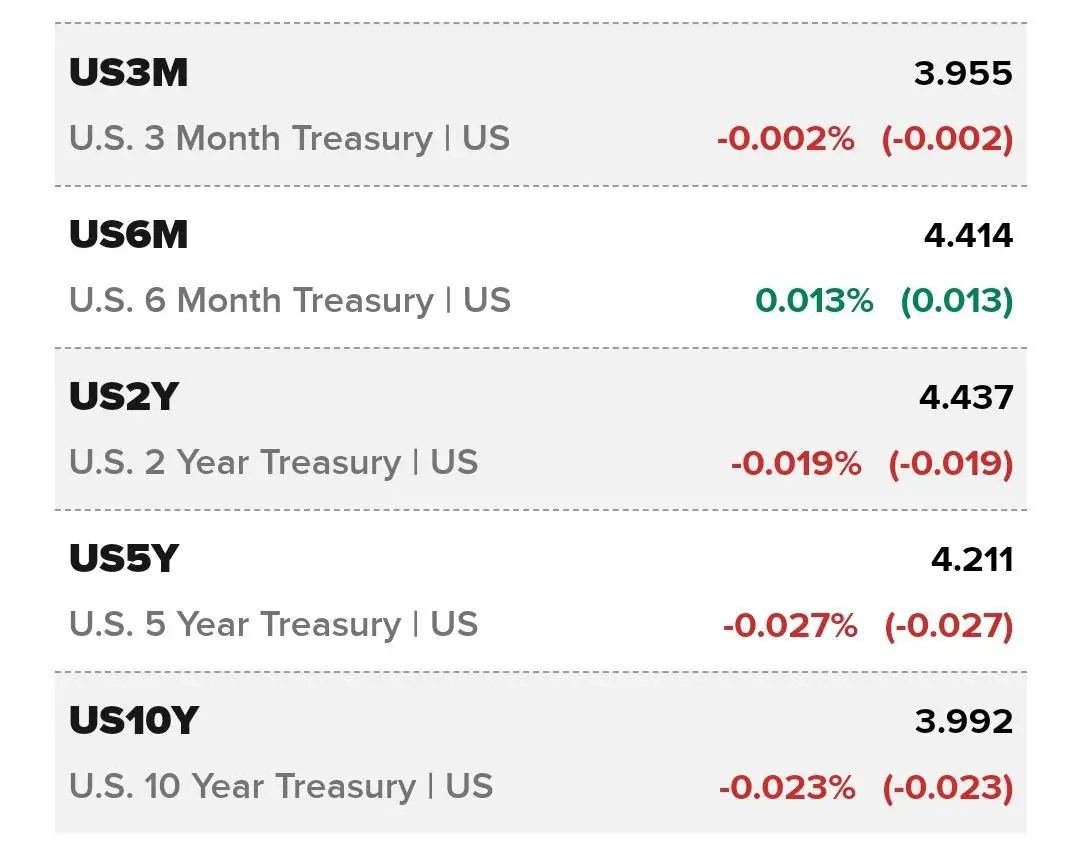
Task: Open the US3M ticker symbol
Action: (x=129, y=72)
